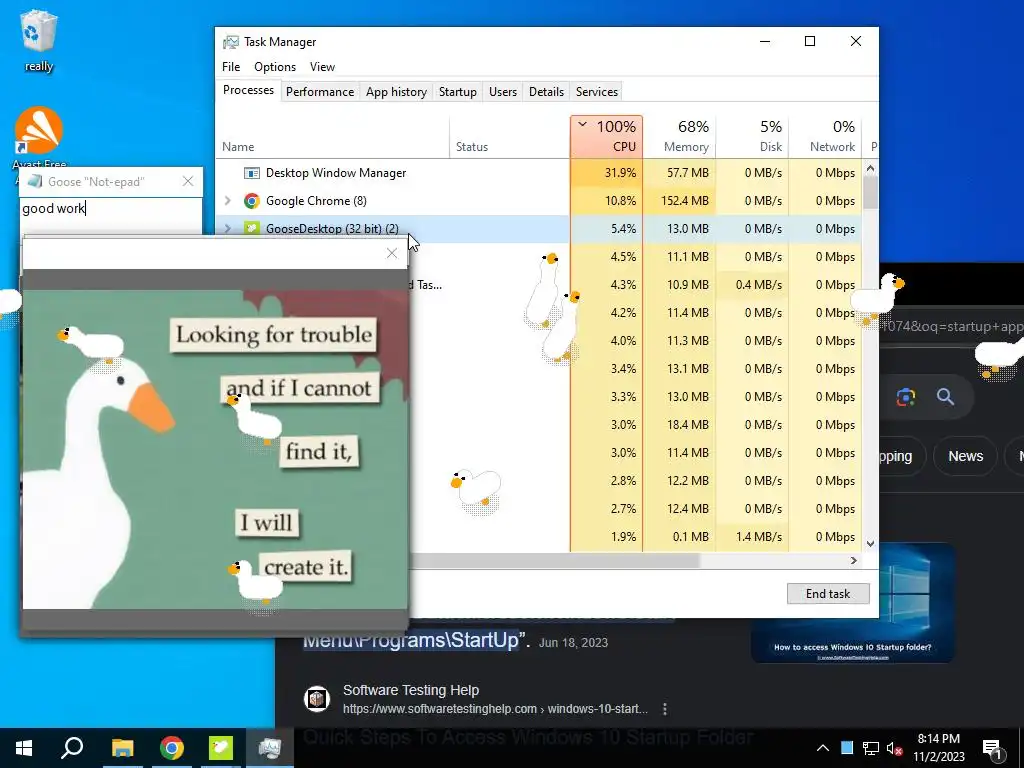Open the notification center icon
Viewport: 1024px width, 768px height.
coord(992,749)
